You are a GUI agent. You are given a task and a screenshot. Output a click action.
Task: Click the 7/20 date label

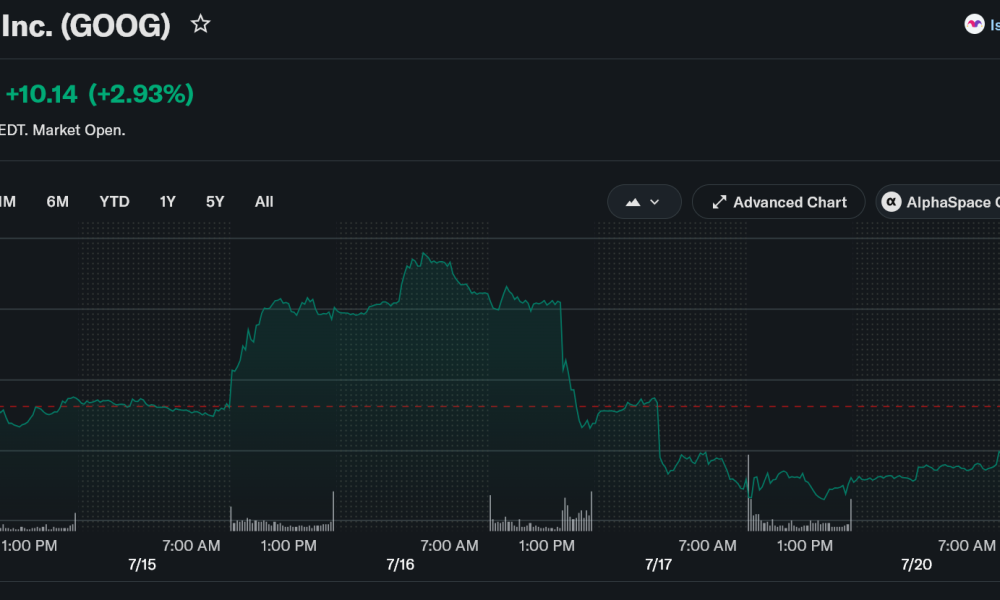[x=916, y=564]
